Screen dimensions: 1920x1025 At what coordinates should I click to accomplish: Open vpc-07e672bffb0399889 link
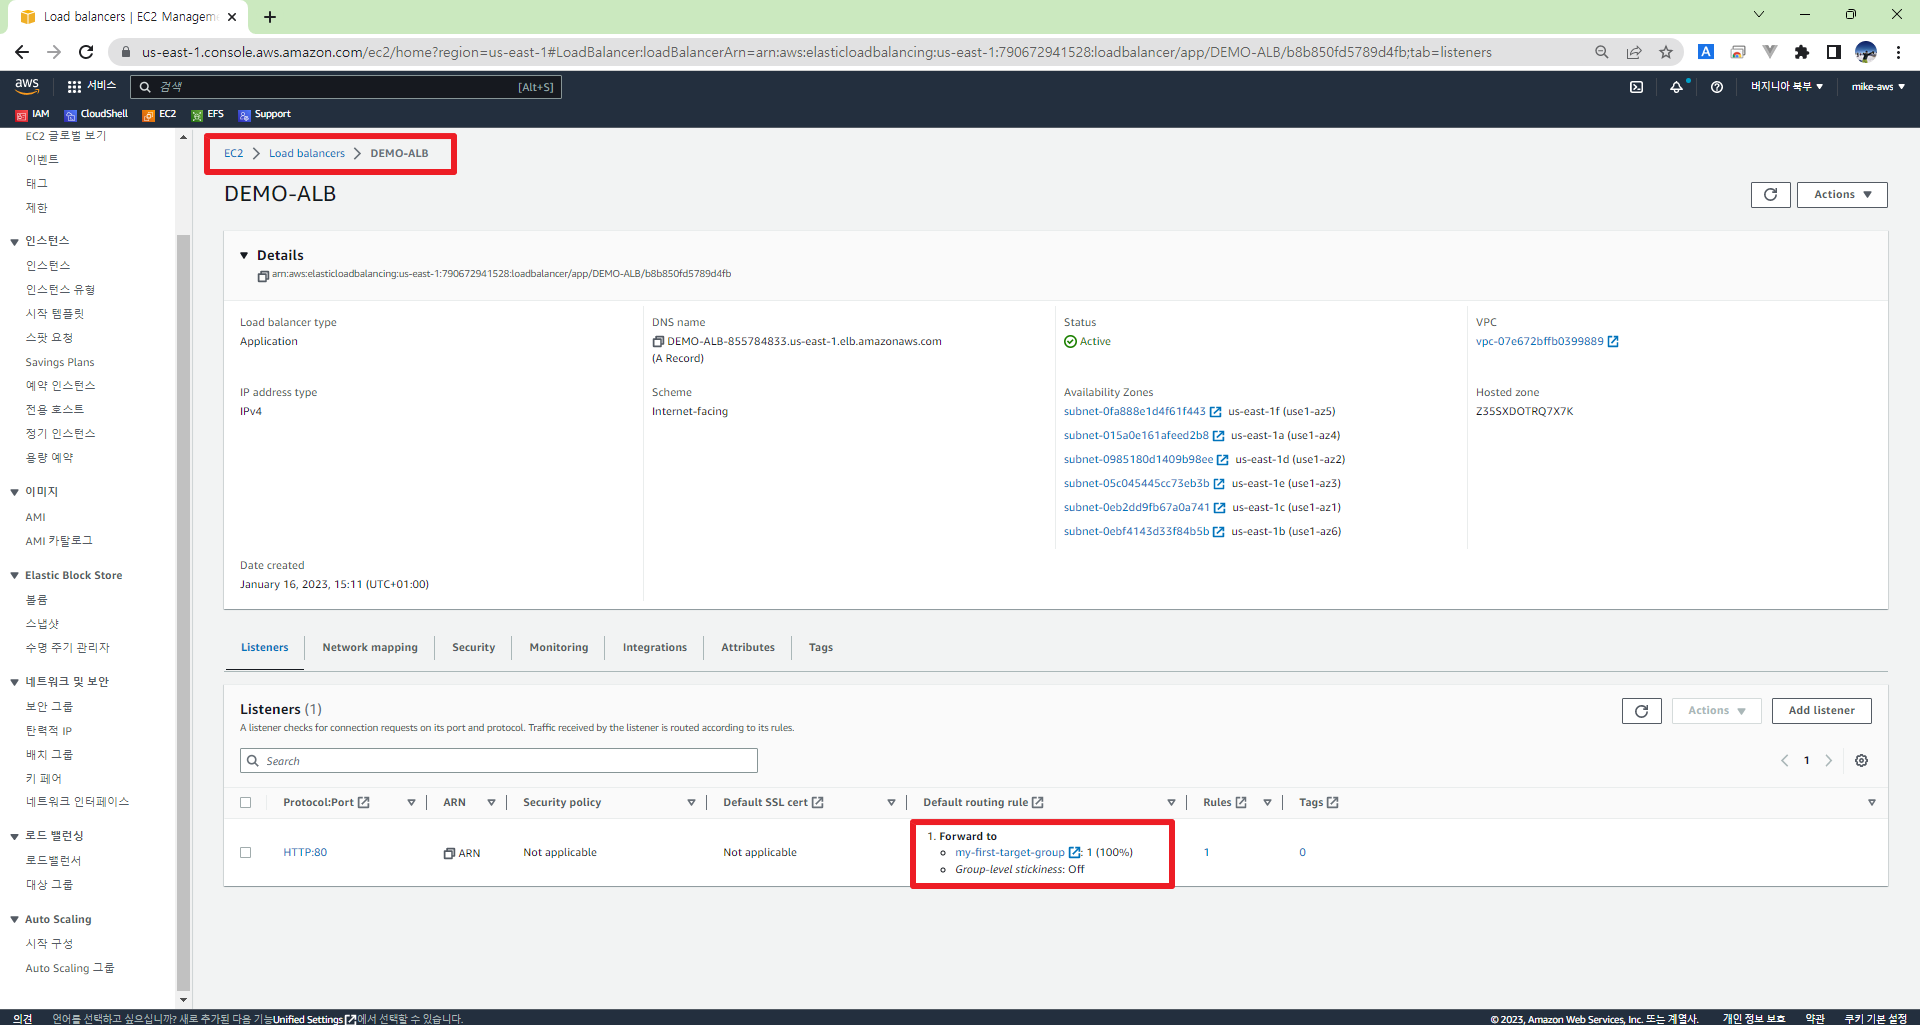1539,342
